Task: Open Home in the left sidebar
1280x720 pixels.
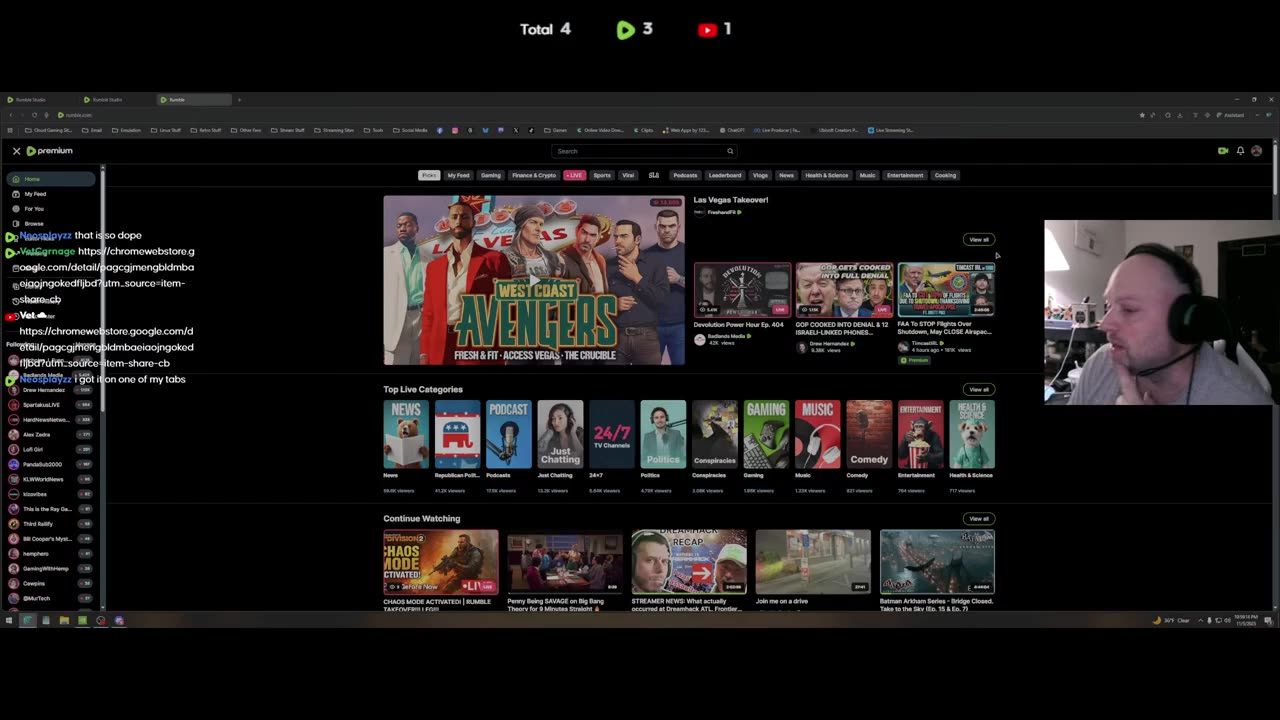Action: [50, 179]
